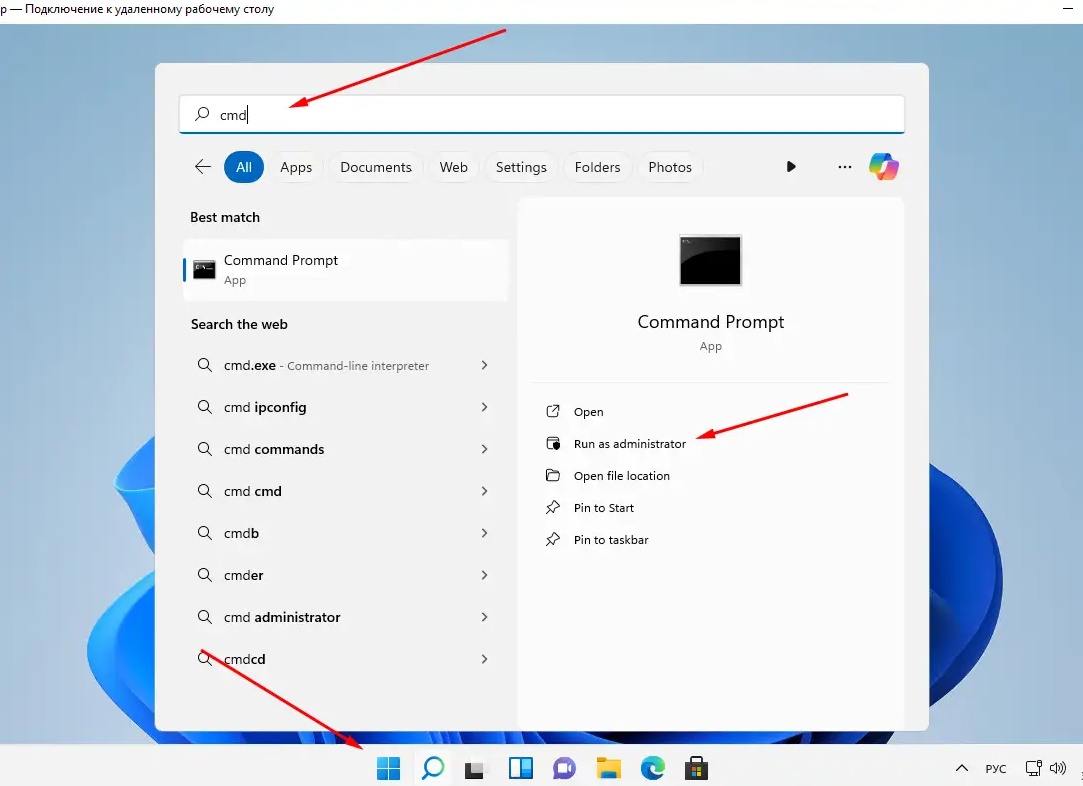Open File Explorer from the taskbar
Image resolution: width=1083 pixels, height=786 pixels.
click(608, 768)
